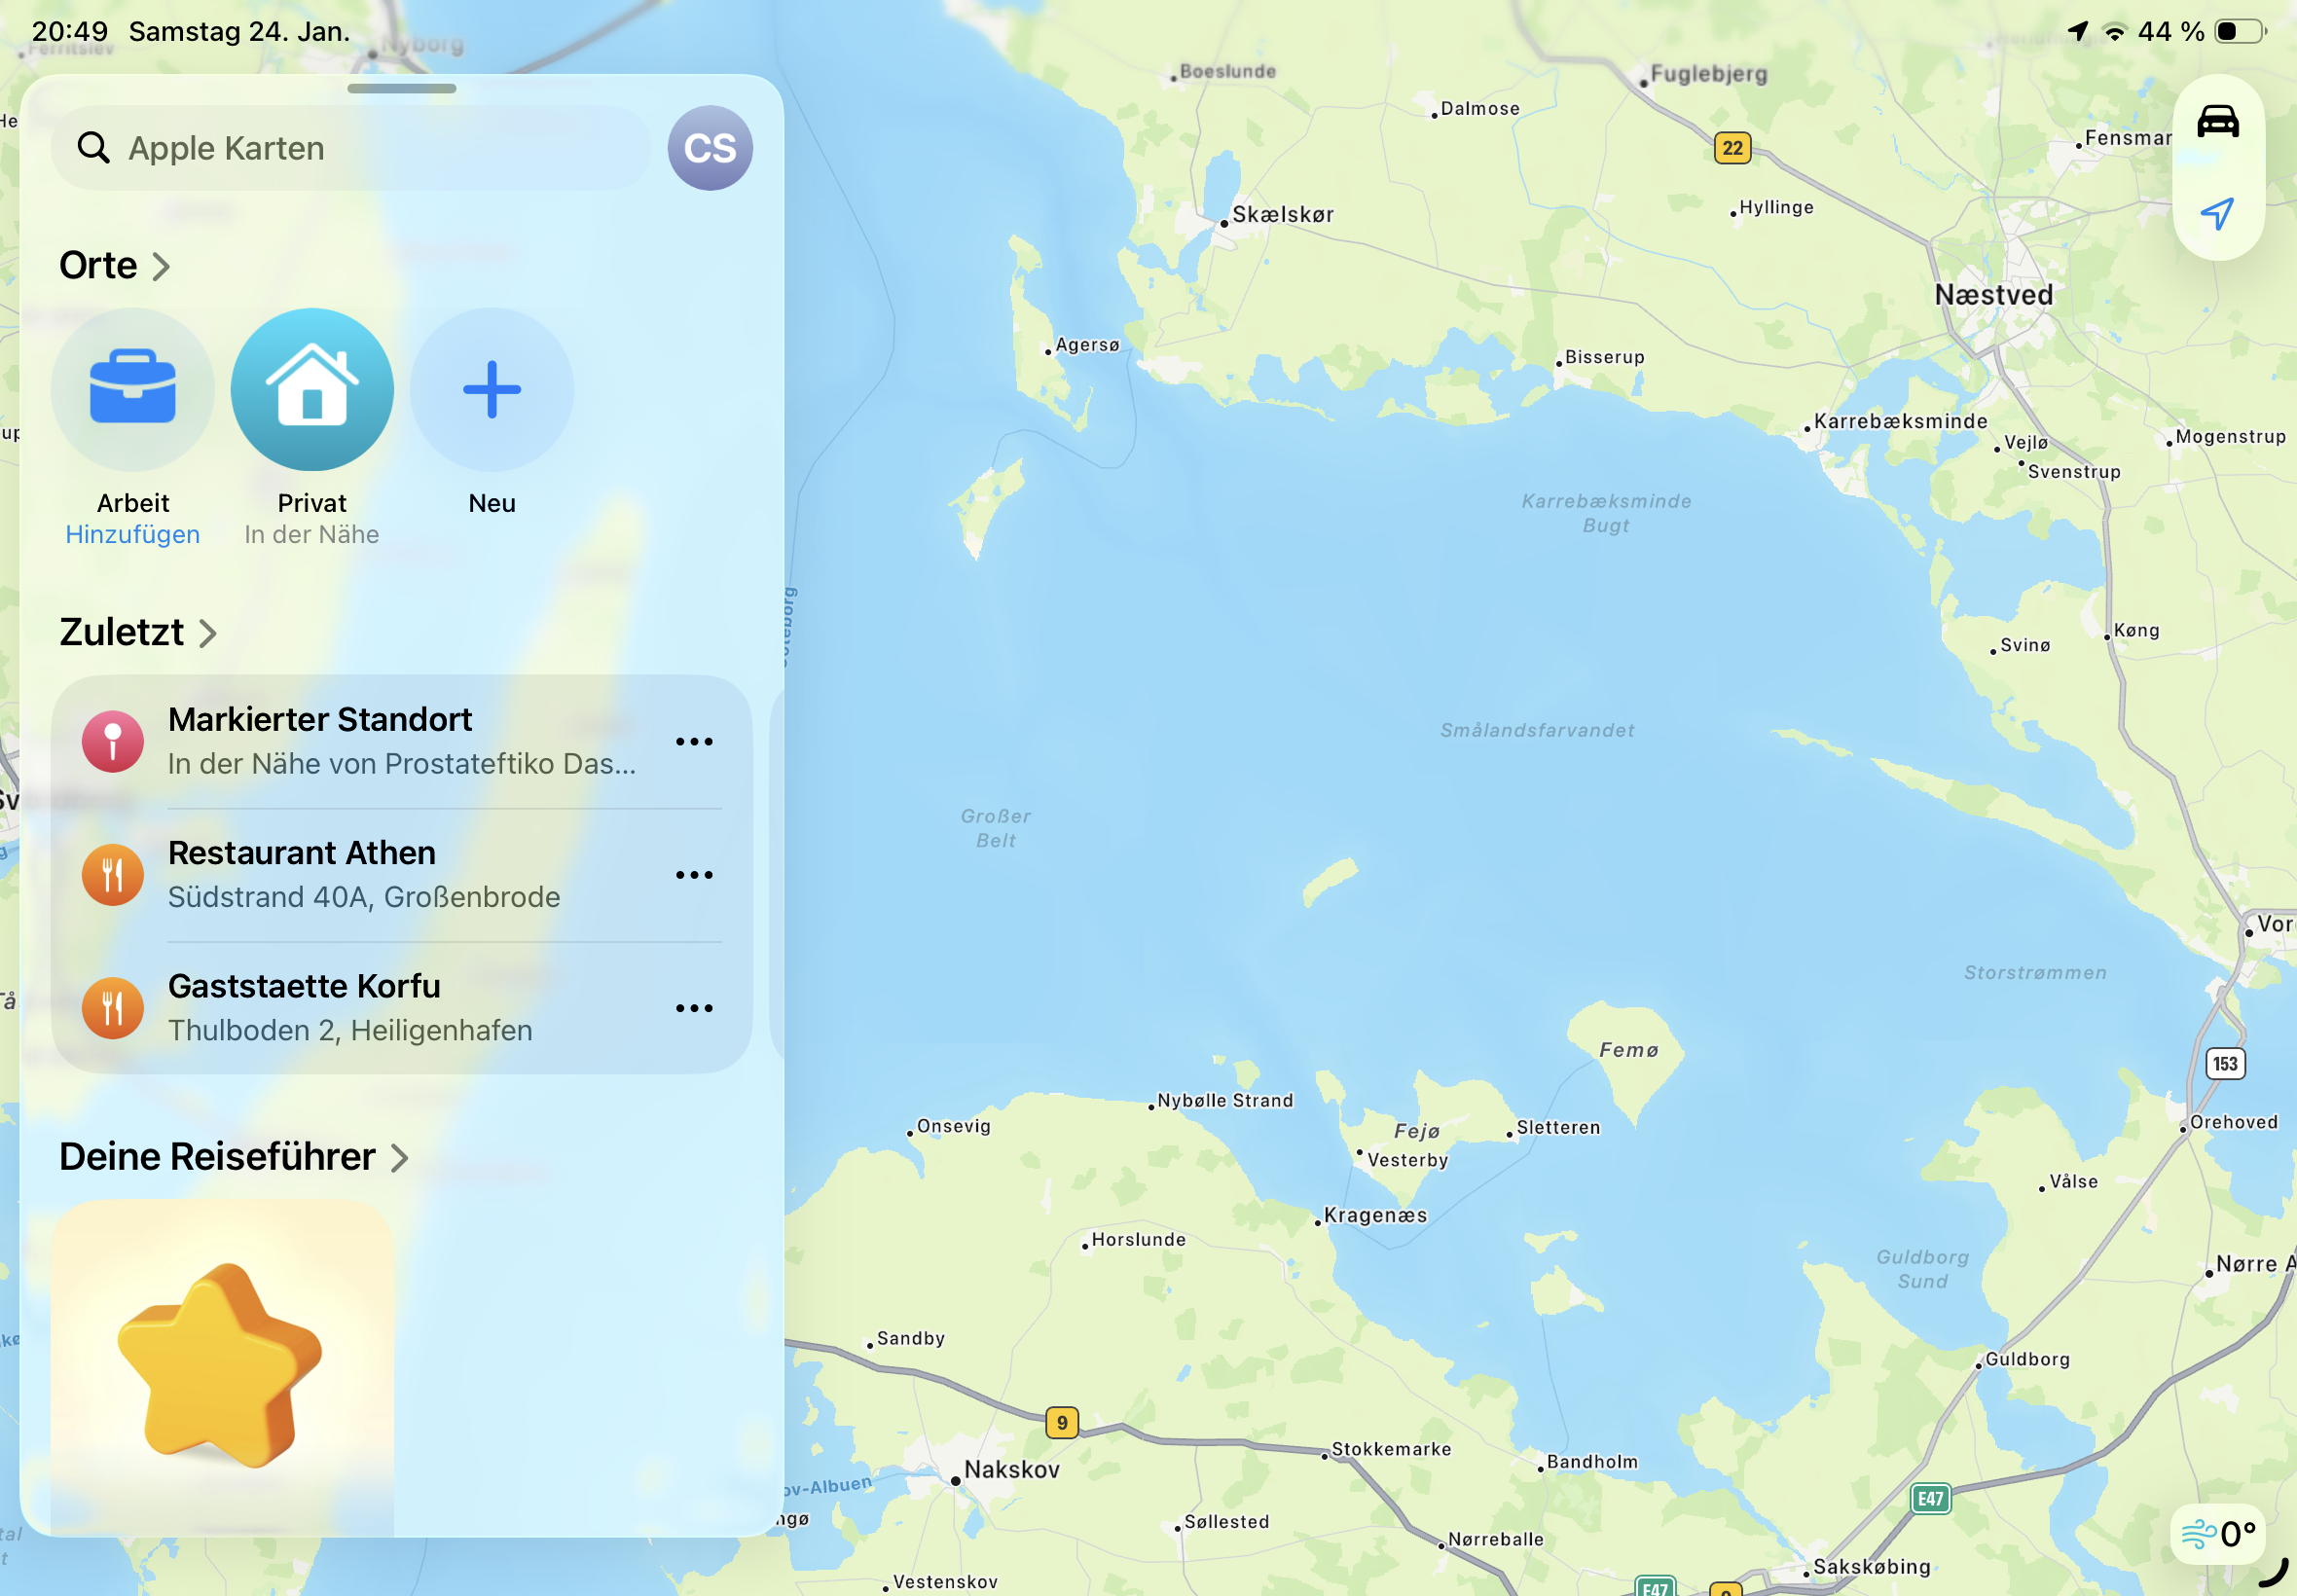Open the weather 0° widget
This screenshot has width=2297, height=1596.
coord(2218,1532)
